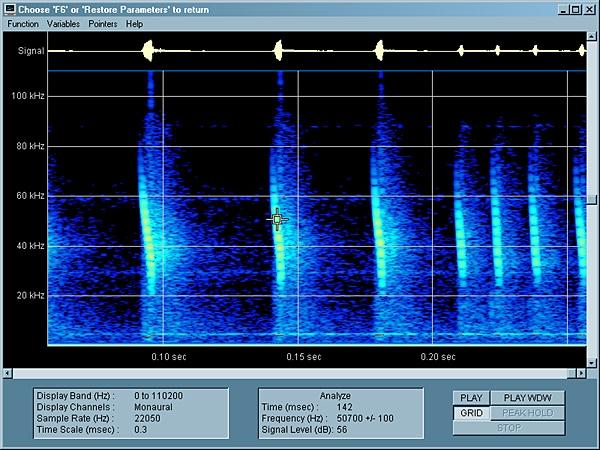Click the vertical scrollbar down arrow
The image size is (600, 450).
click(593, 363)
